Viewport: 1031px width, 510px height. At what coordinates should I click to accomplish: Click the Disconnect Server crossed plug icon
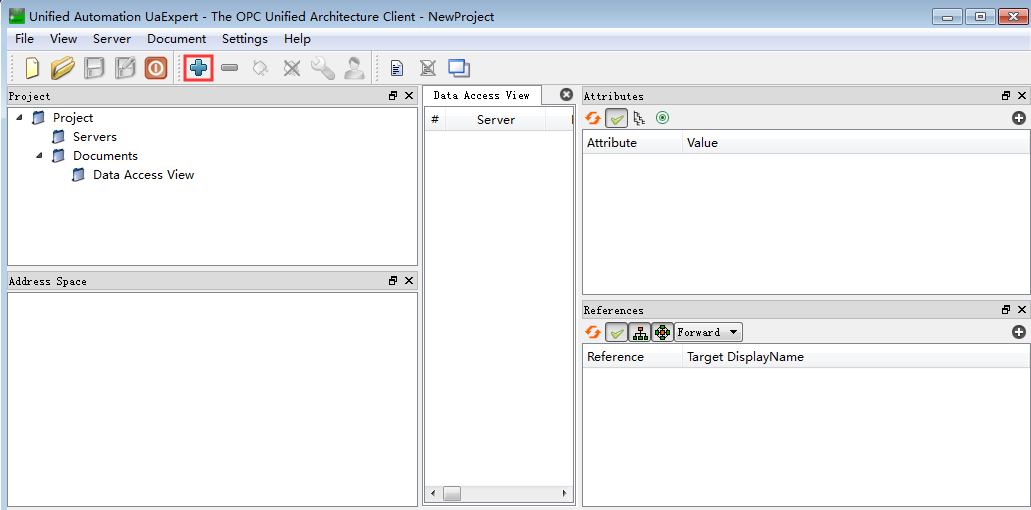[x=292, y=68]
